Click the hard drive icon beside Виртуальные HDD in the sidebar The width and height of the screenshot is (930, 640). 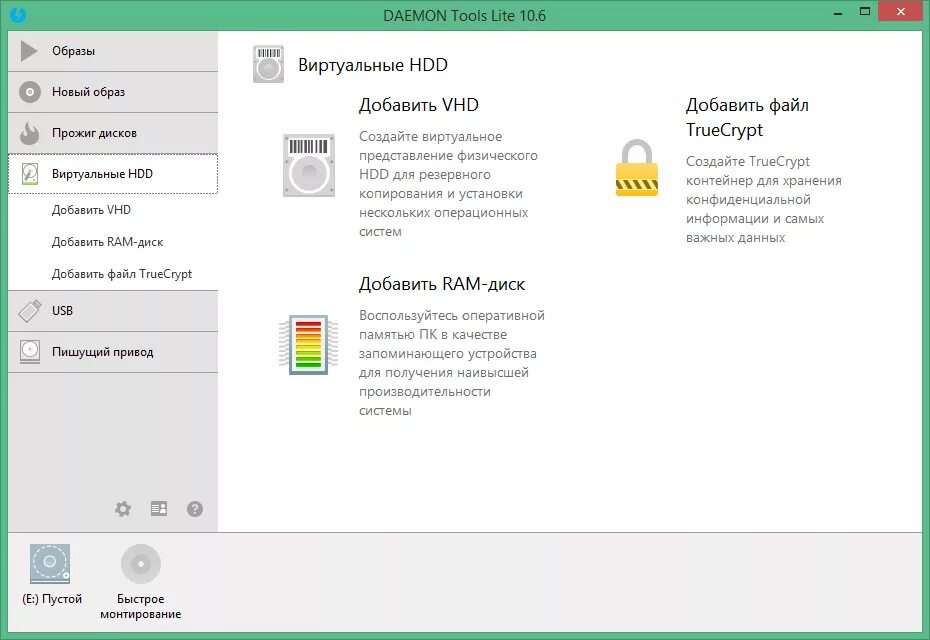[30, 174]
